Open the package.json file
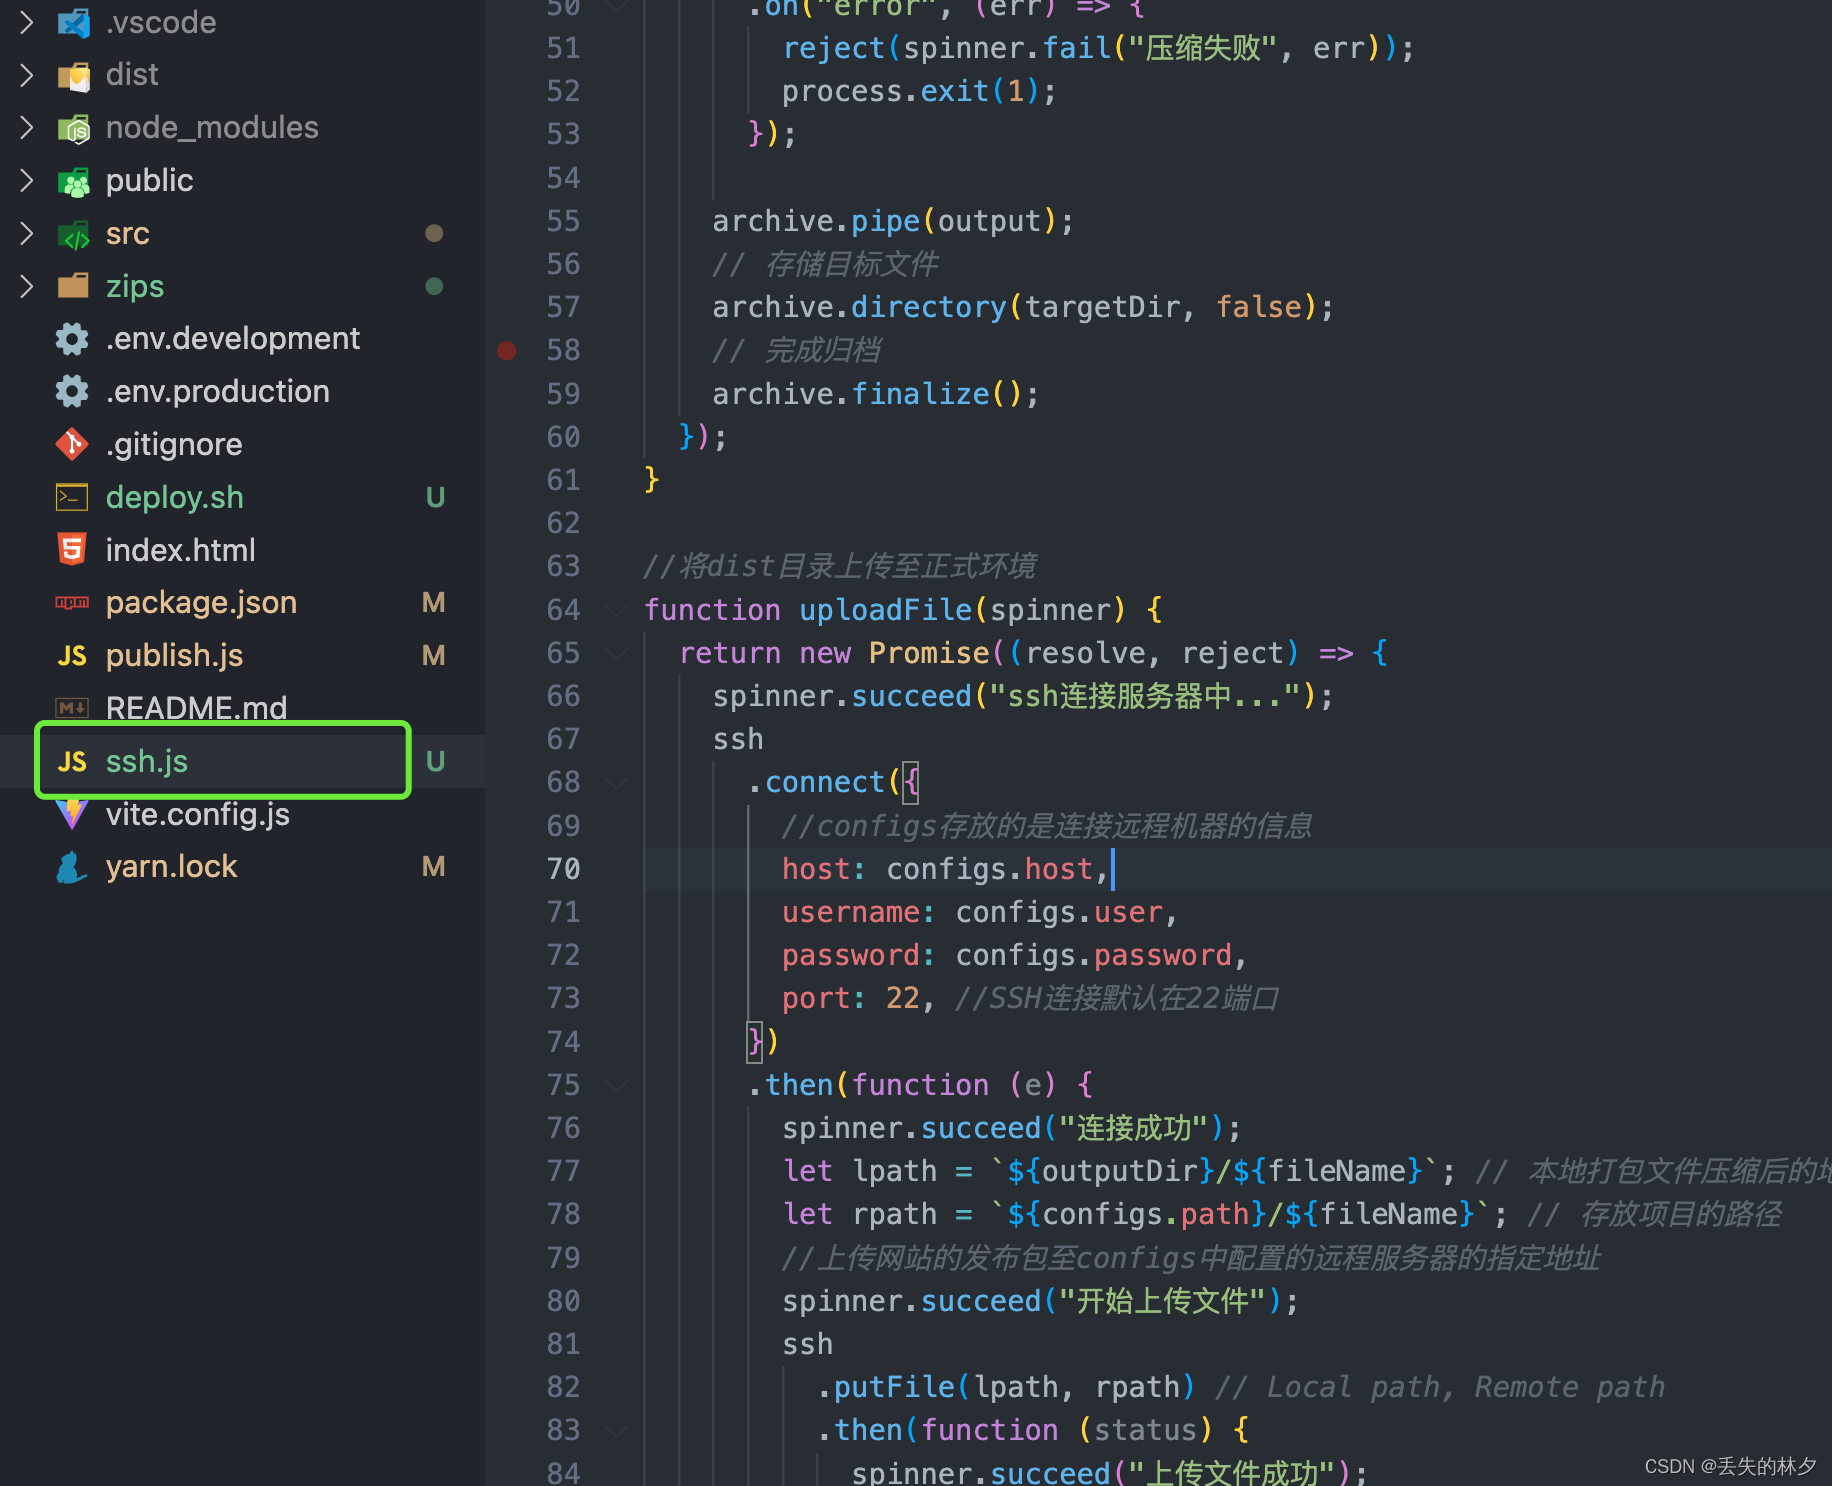 coord(201,602)
